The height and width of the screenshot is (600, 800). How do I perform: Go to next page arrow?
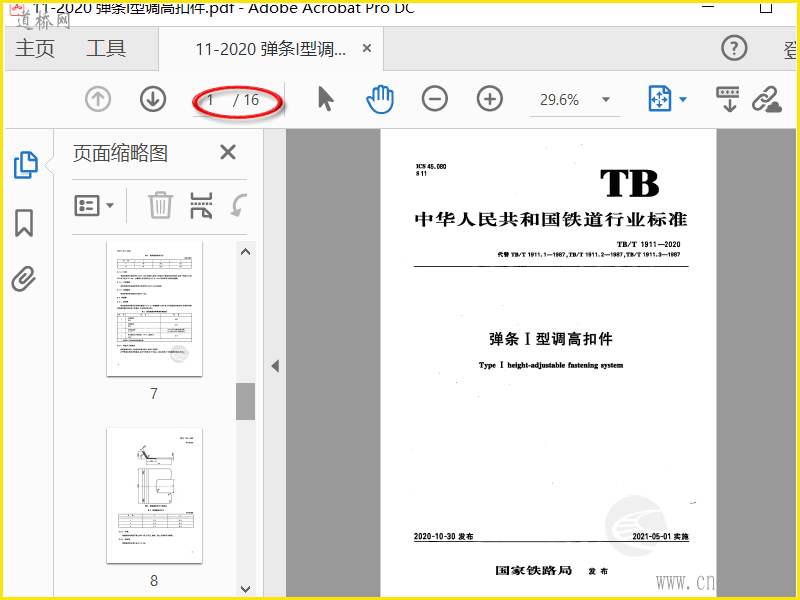point(153,99)
